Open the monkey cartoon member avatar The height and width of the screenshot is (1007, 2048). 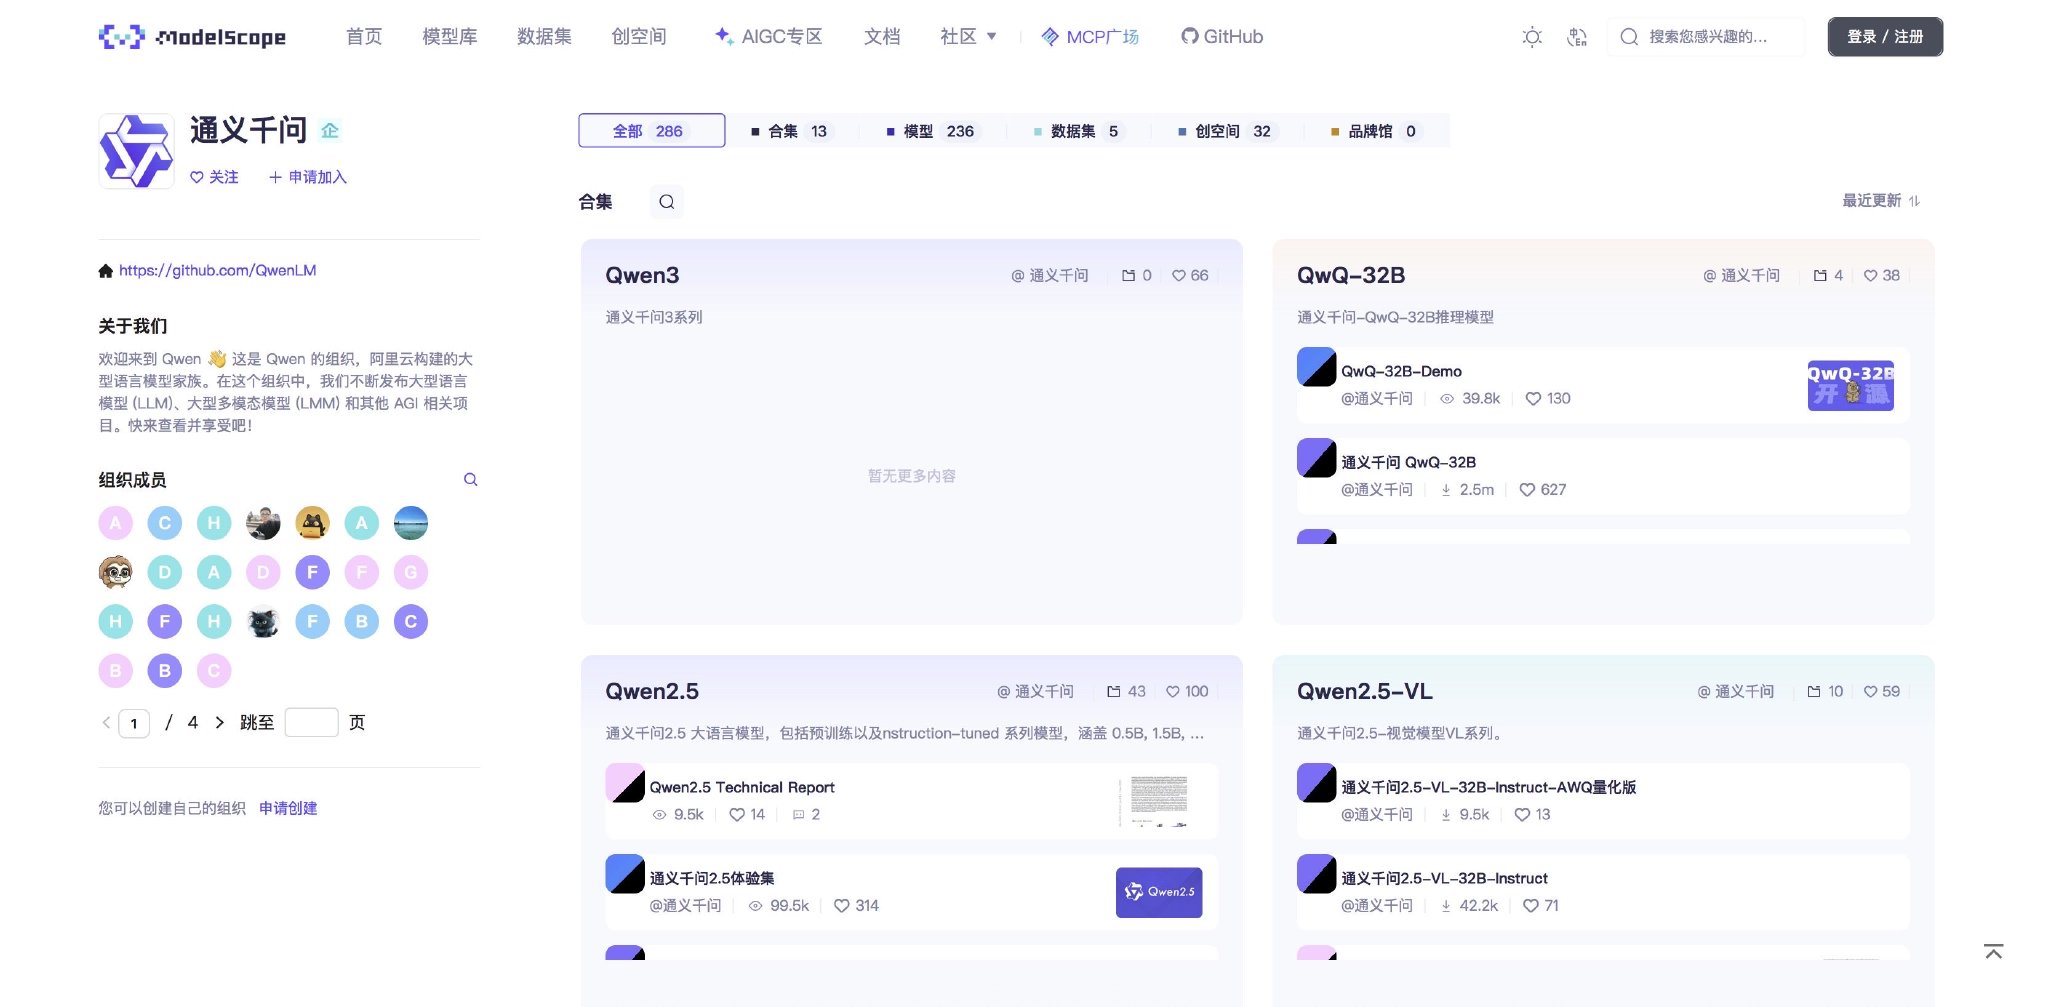[x=116, y=572]
